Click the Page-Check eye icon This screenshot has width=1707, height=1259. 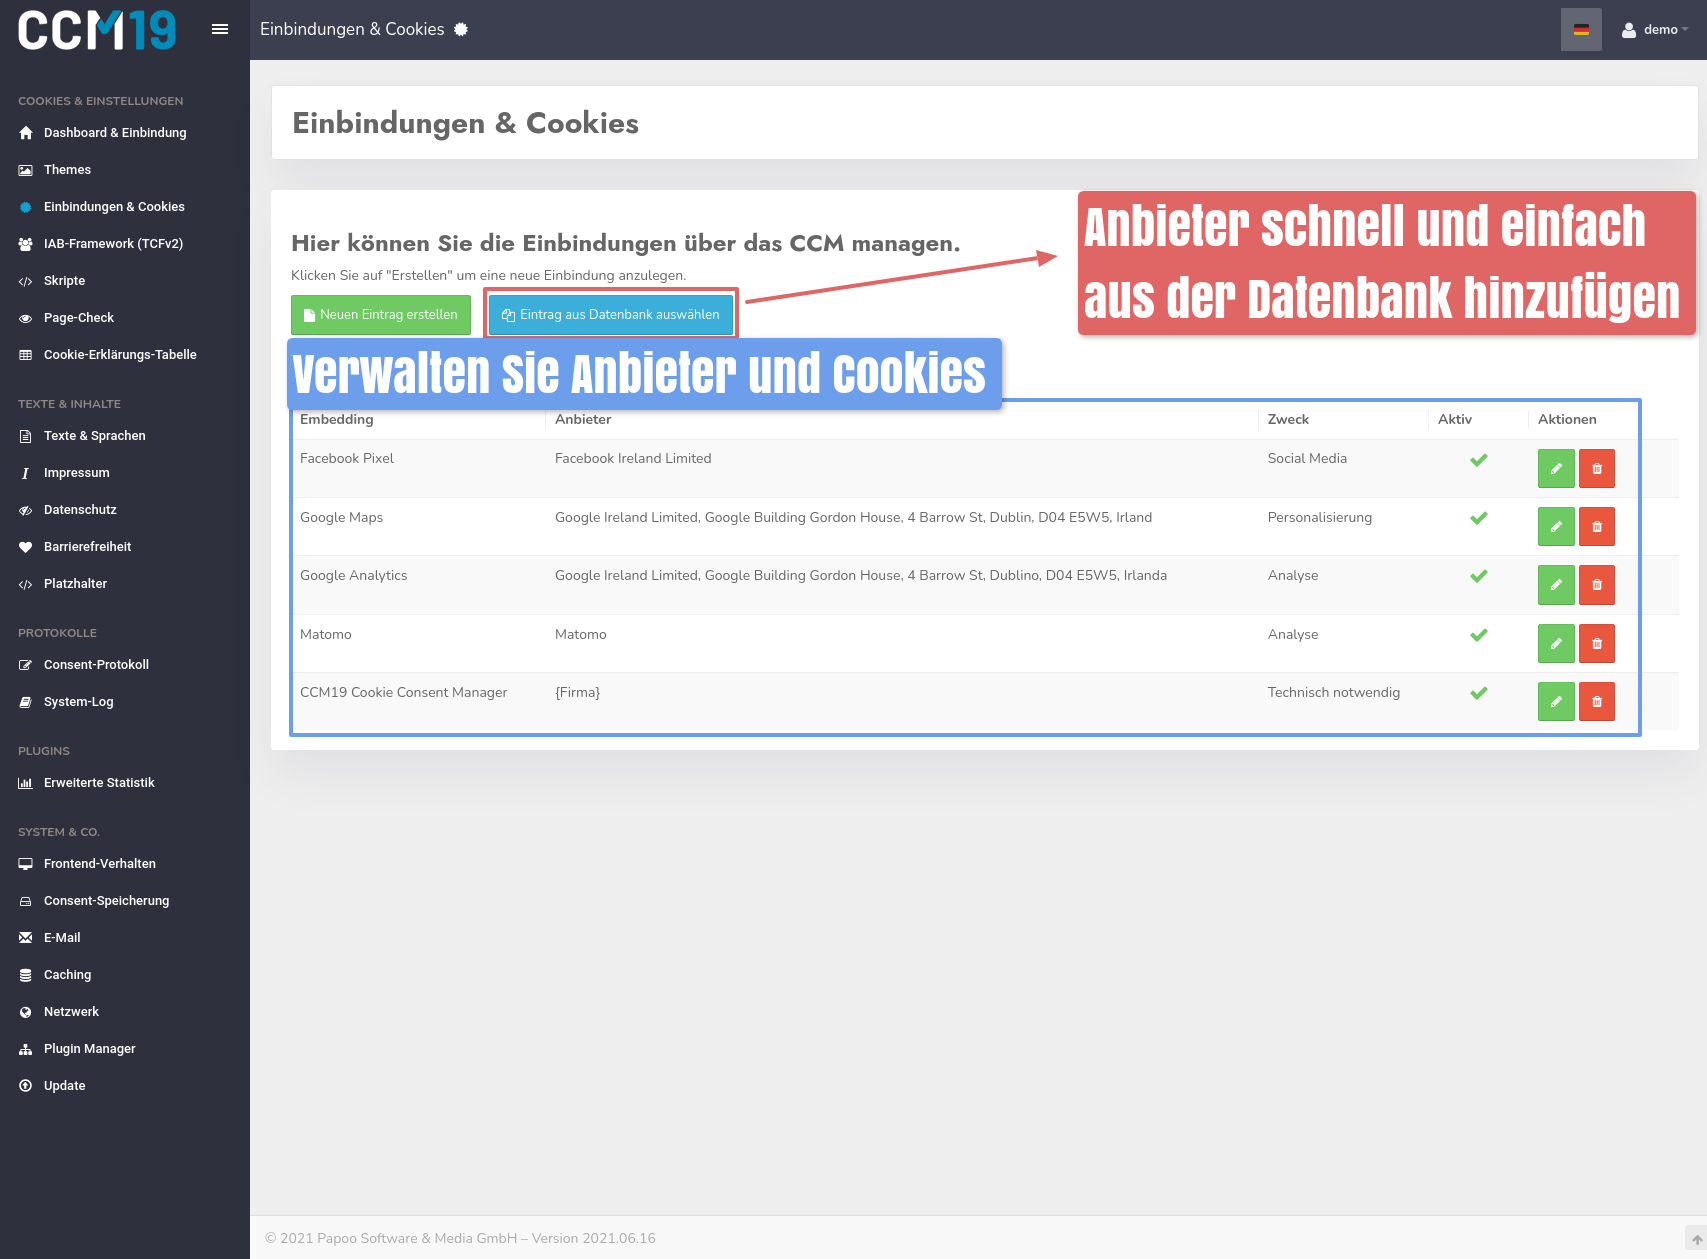[26, 318]
